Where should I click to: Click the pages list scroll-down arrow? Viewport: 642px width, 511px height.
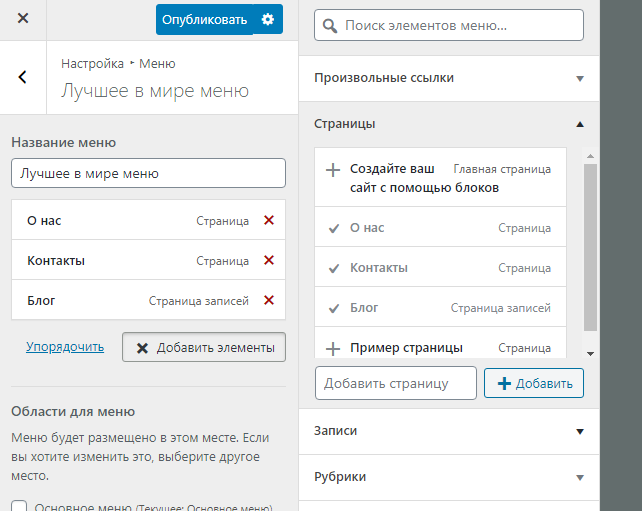point(590,353)
